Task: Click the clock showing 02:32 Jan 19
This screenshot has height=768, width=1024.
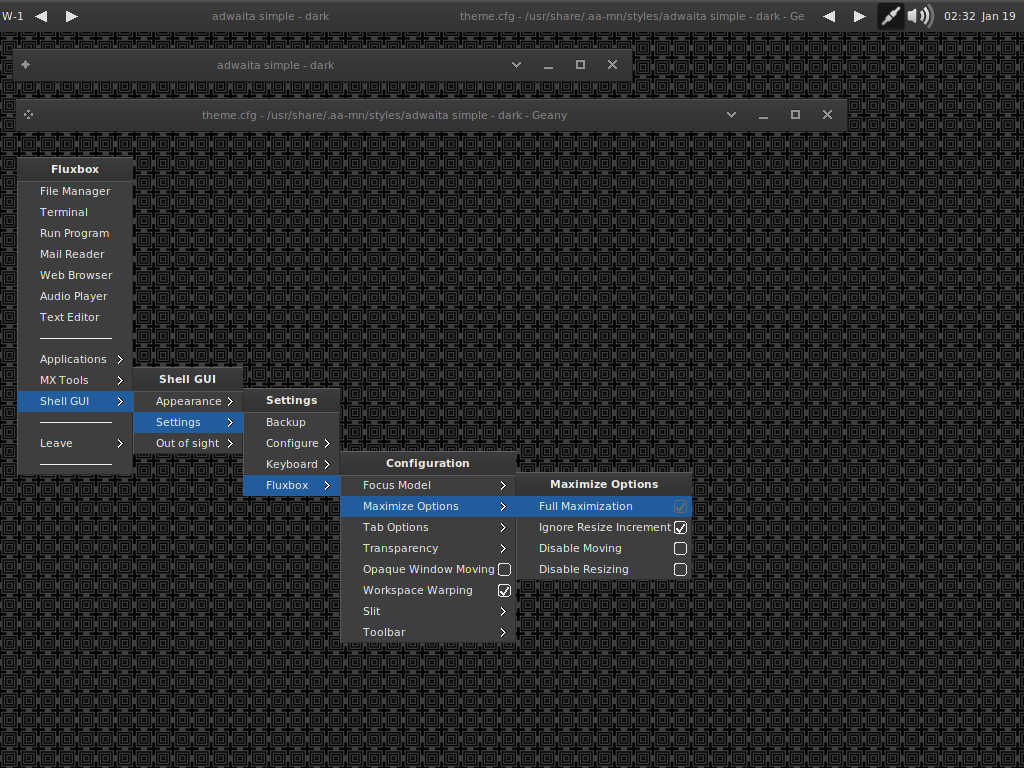Action: pos(980,16)
